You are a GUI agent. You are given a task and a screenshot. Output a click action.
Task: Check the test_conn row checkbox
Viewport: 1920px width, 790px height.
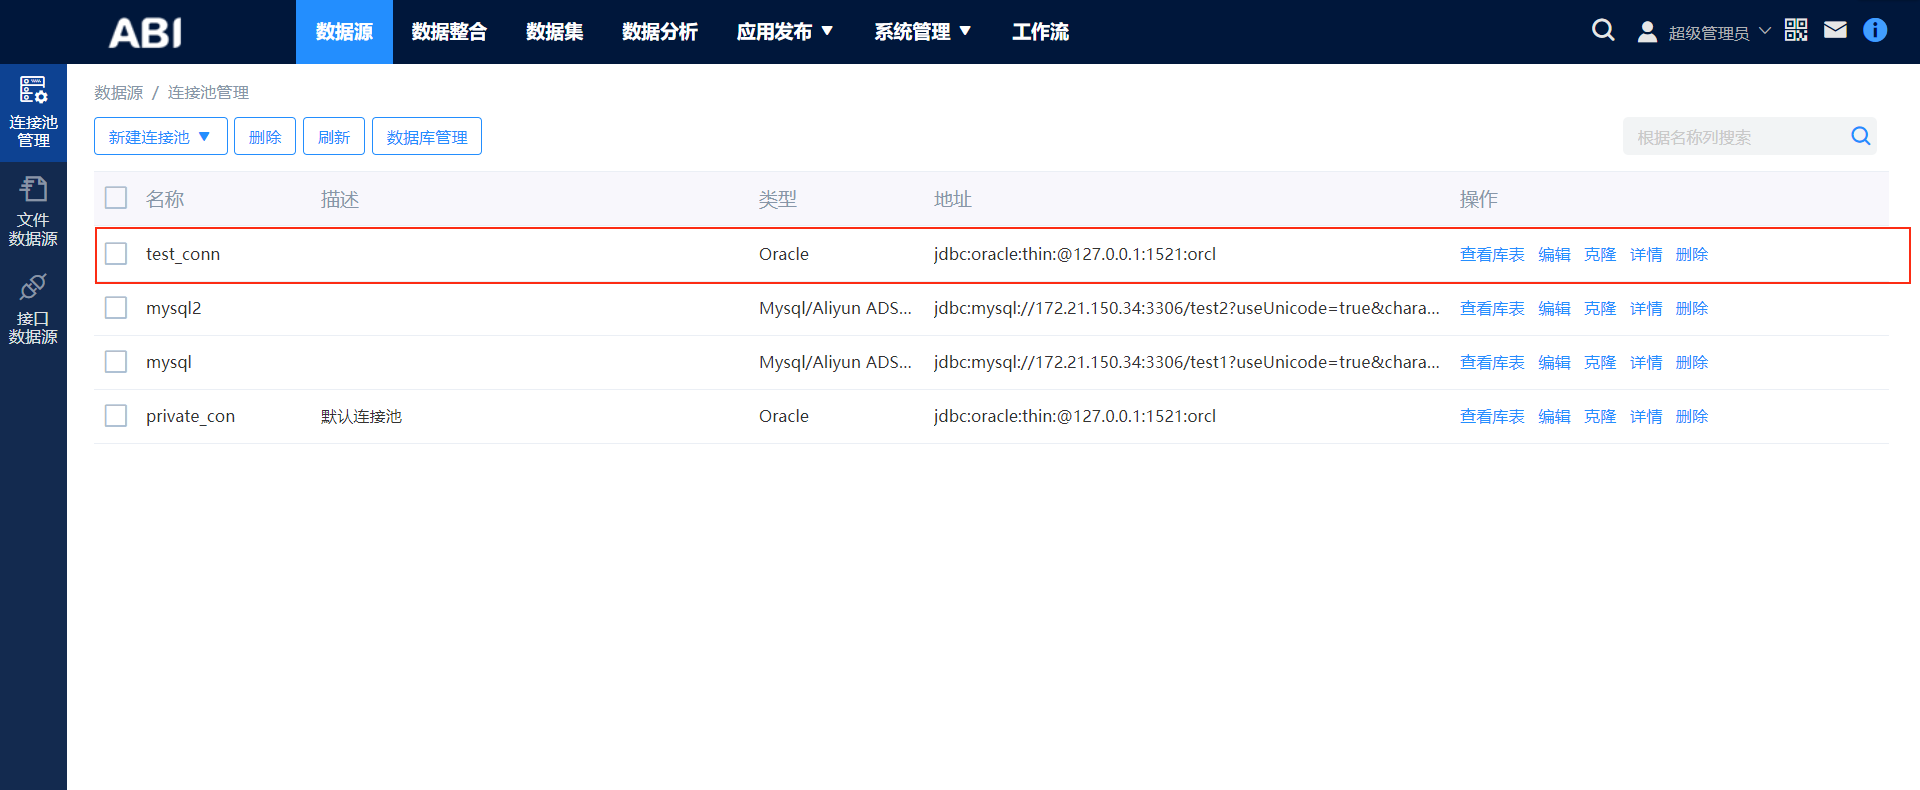tap(116, 254)
